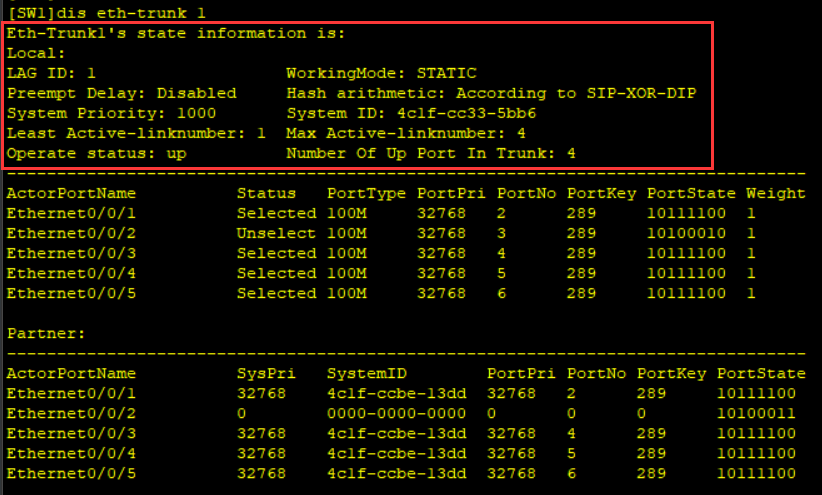Click the 'WorkingMode: STATIC' value
Screen dimensions: 822x495
tap(382, 73)
